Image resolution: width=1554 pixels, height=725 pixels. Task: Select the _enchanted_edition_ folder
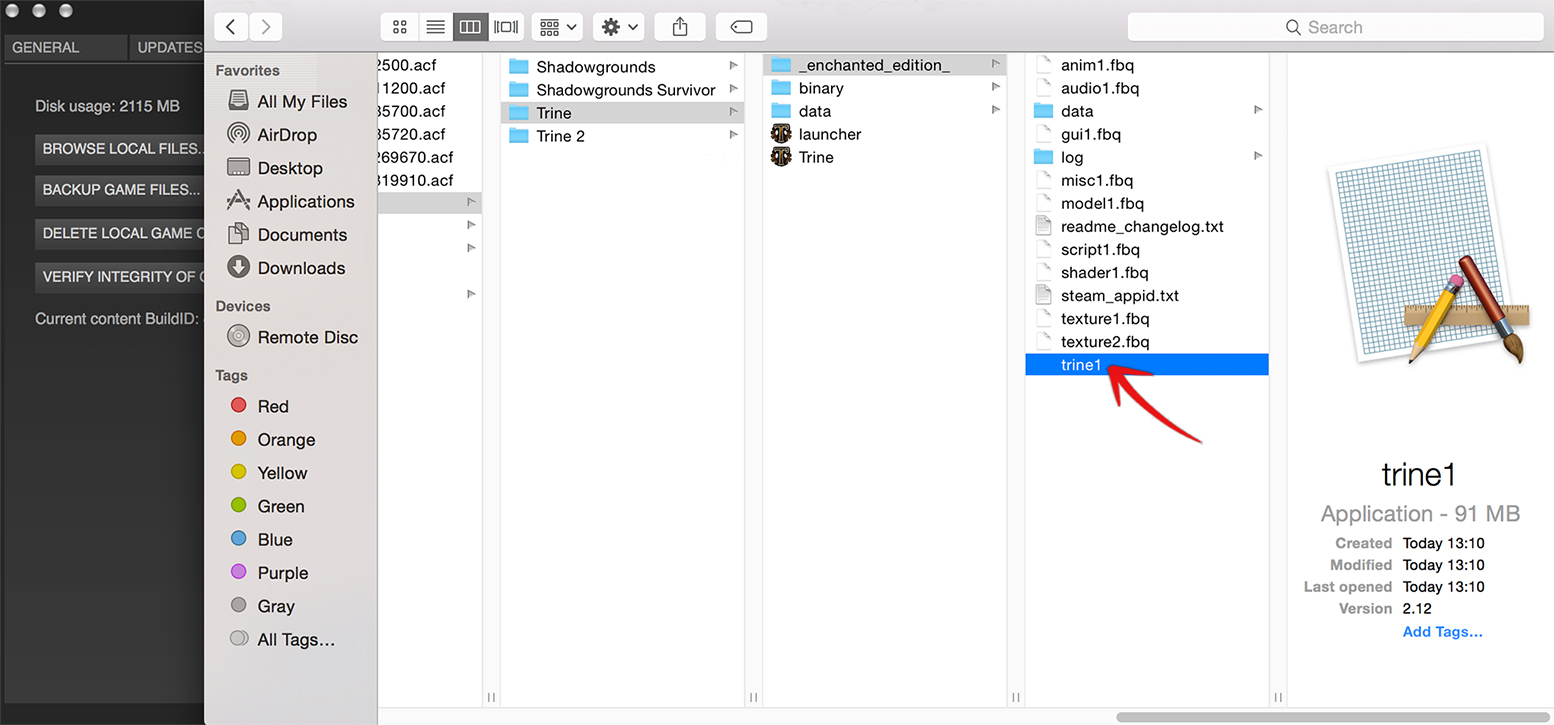click(x=884, y=65)
